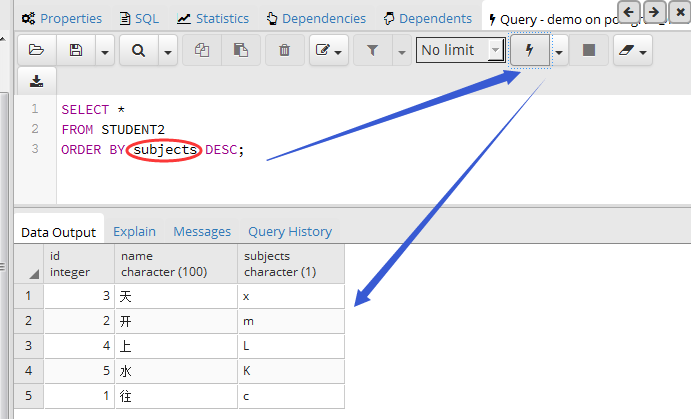691x419 pixels.
Task: Select row number 2 header
Action: click(x=29, y=321)
